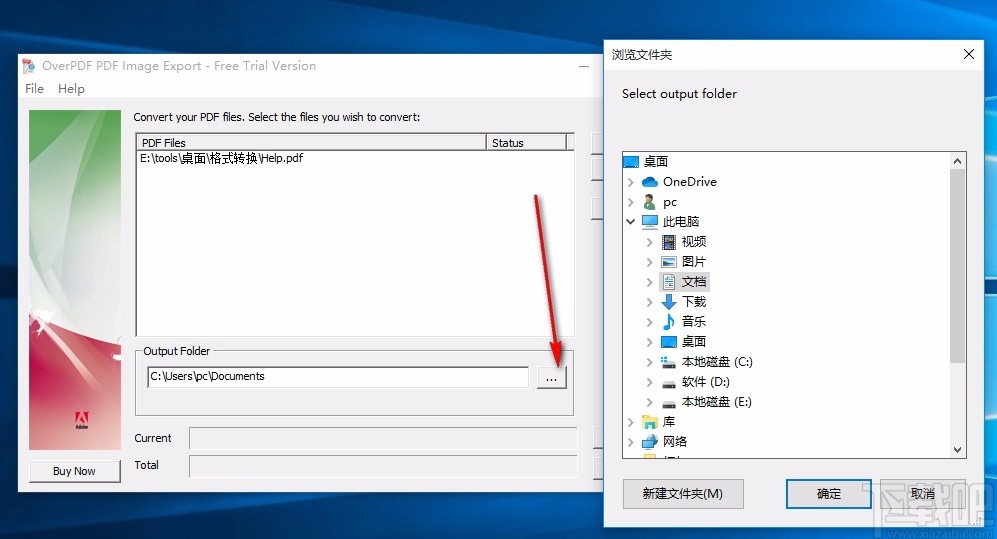Click 新建文件夹(M) new folder button

click(x=683, y=494)
